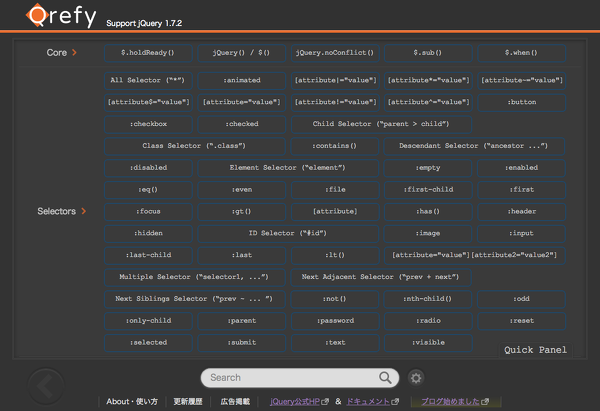Viewport: 600px width, 411px height.
Task: Click the search magnifier icon
Action: click(385, 378)
